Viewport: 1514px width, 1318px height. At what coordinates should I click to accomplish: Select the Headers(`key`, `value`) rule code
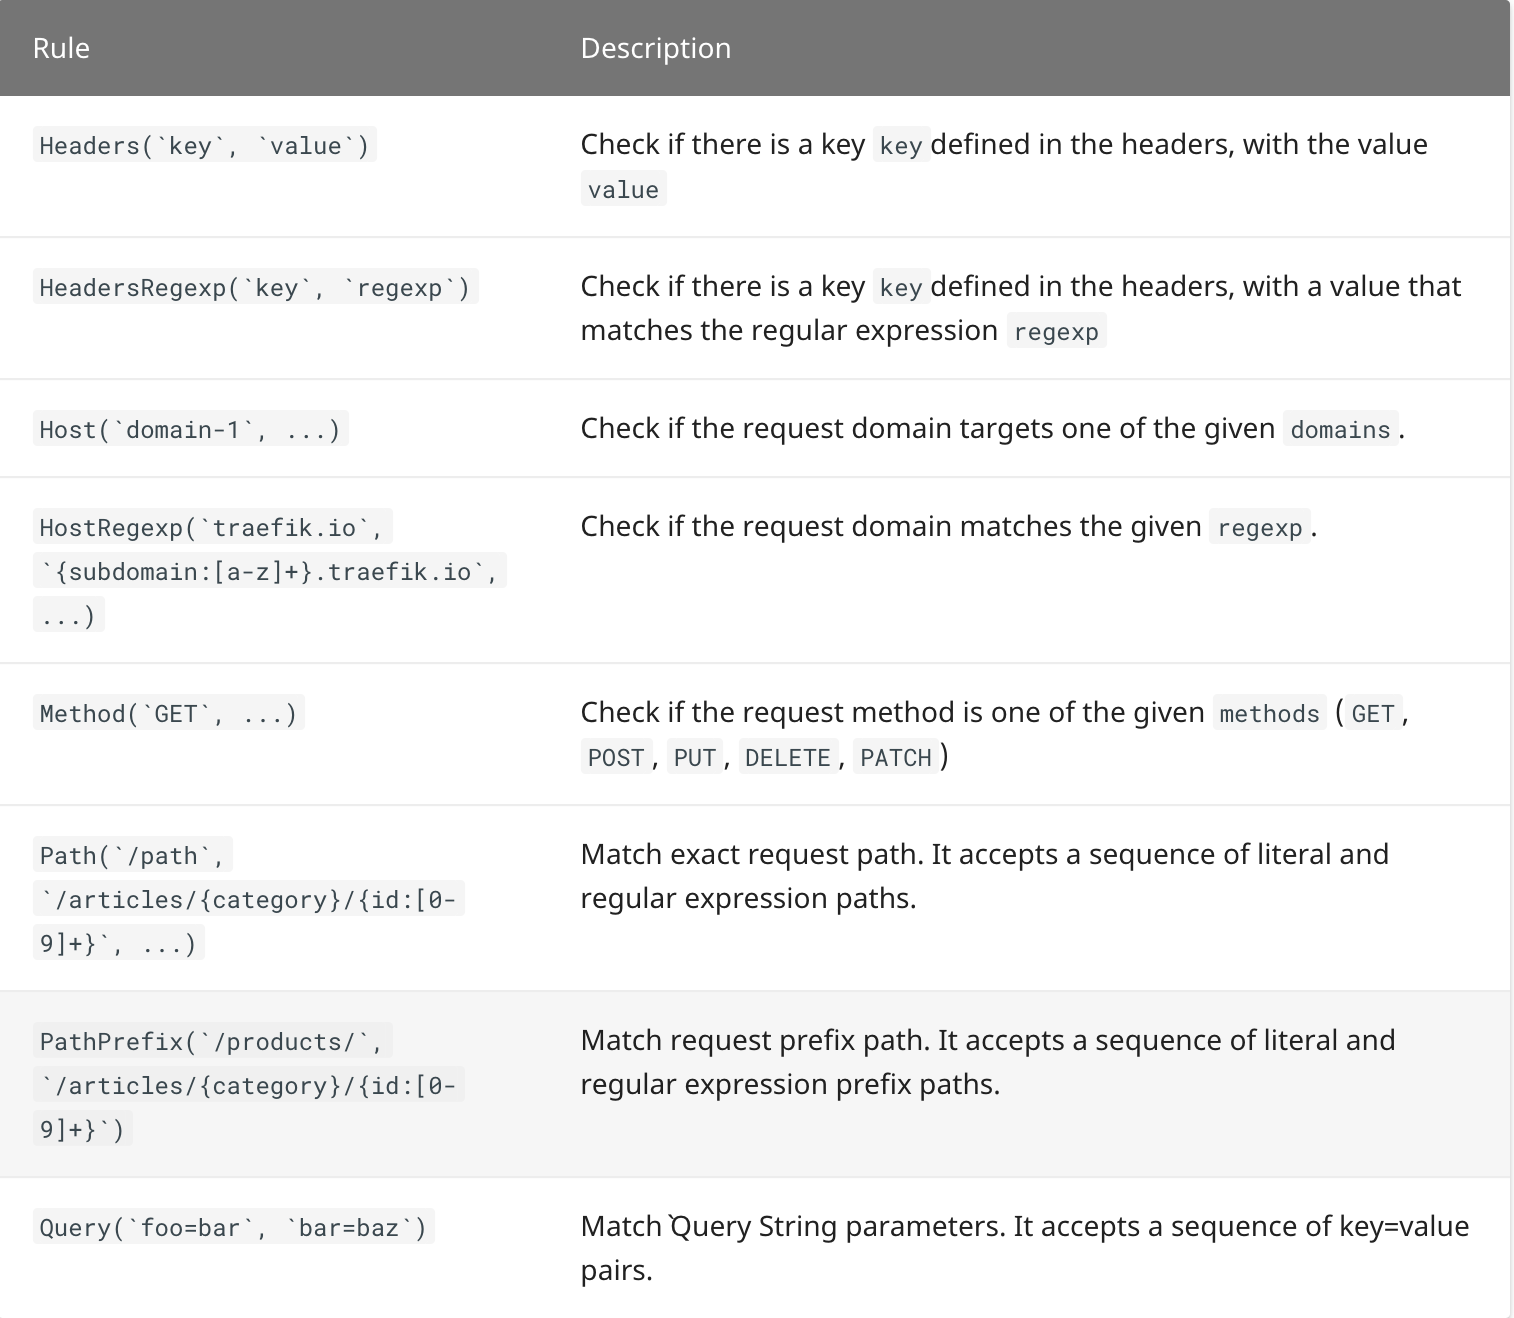(x=205, y=146)
